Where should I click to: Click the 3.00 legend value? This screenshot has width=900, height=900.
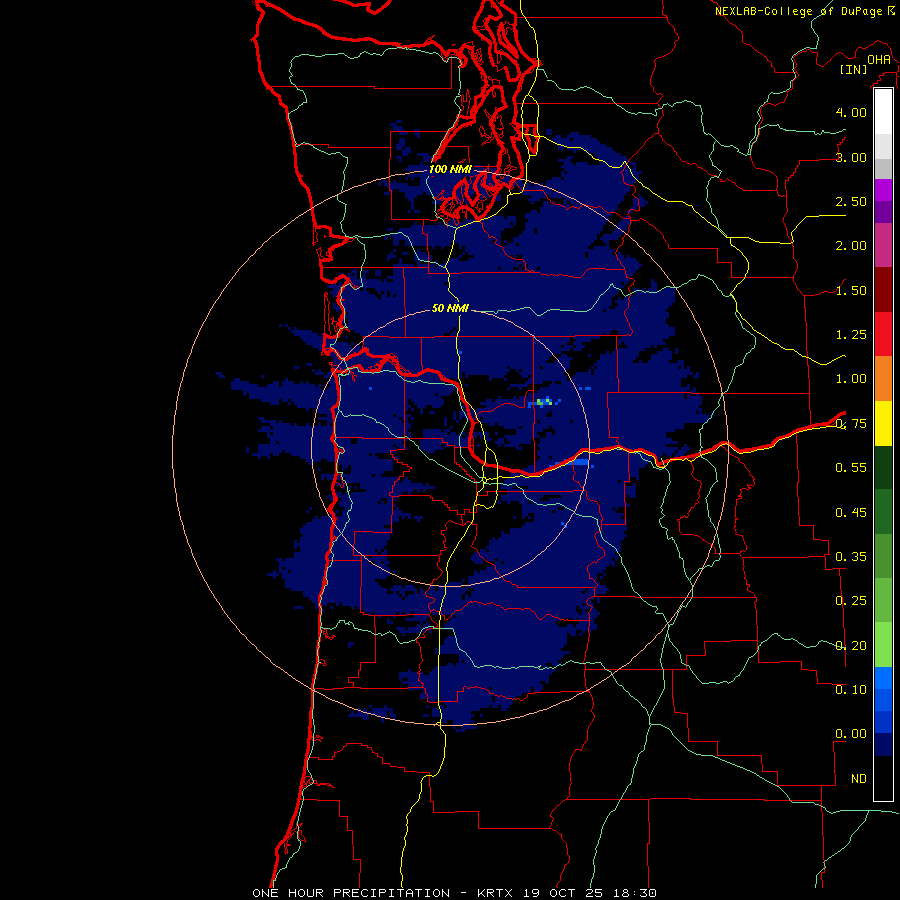pyautogui.click(x=851, y=157)
